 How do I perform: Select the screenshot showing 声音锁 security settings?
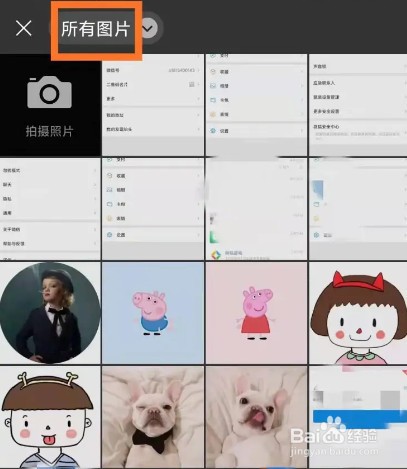click(358, 105)
